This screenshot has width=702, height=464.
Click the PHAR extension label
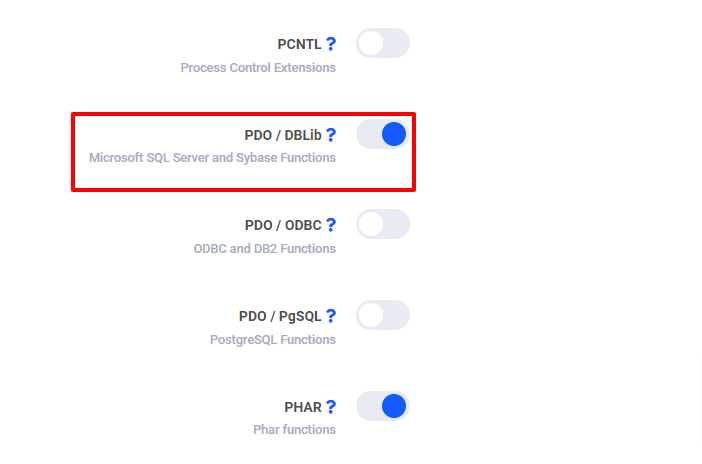coord(303,407)
